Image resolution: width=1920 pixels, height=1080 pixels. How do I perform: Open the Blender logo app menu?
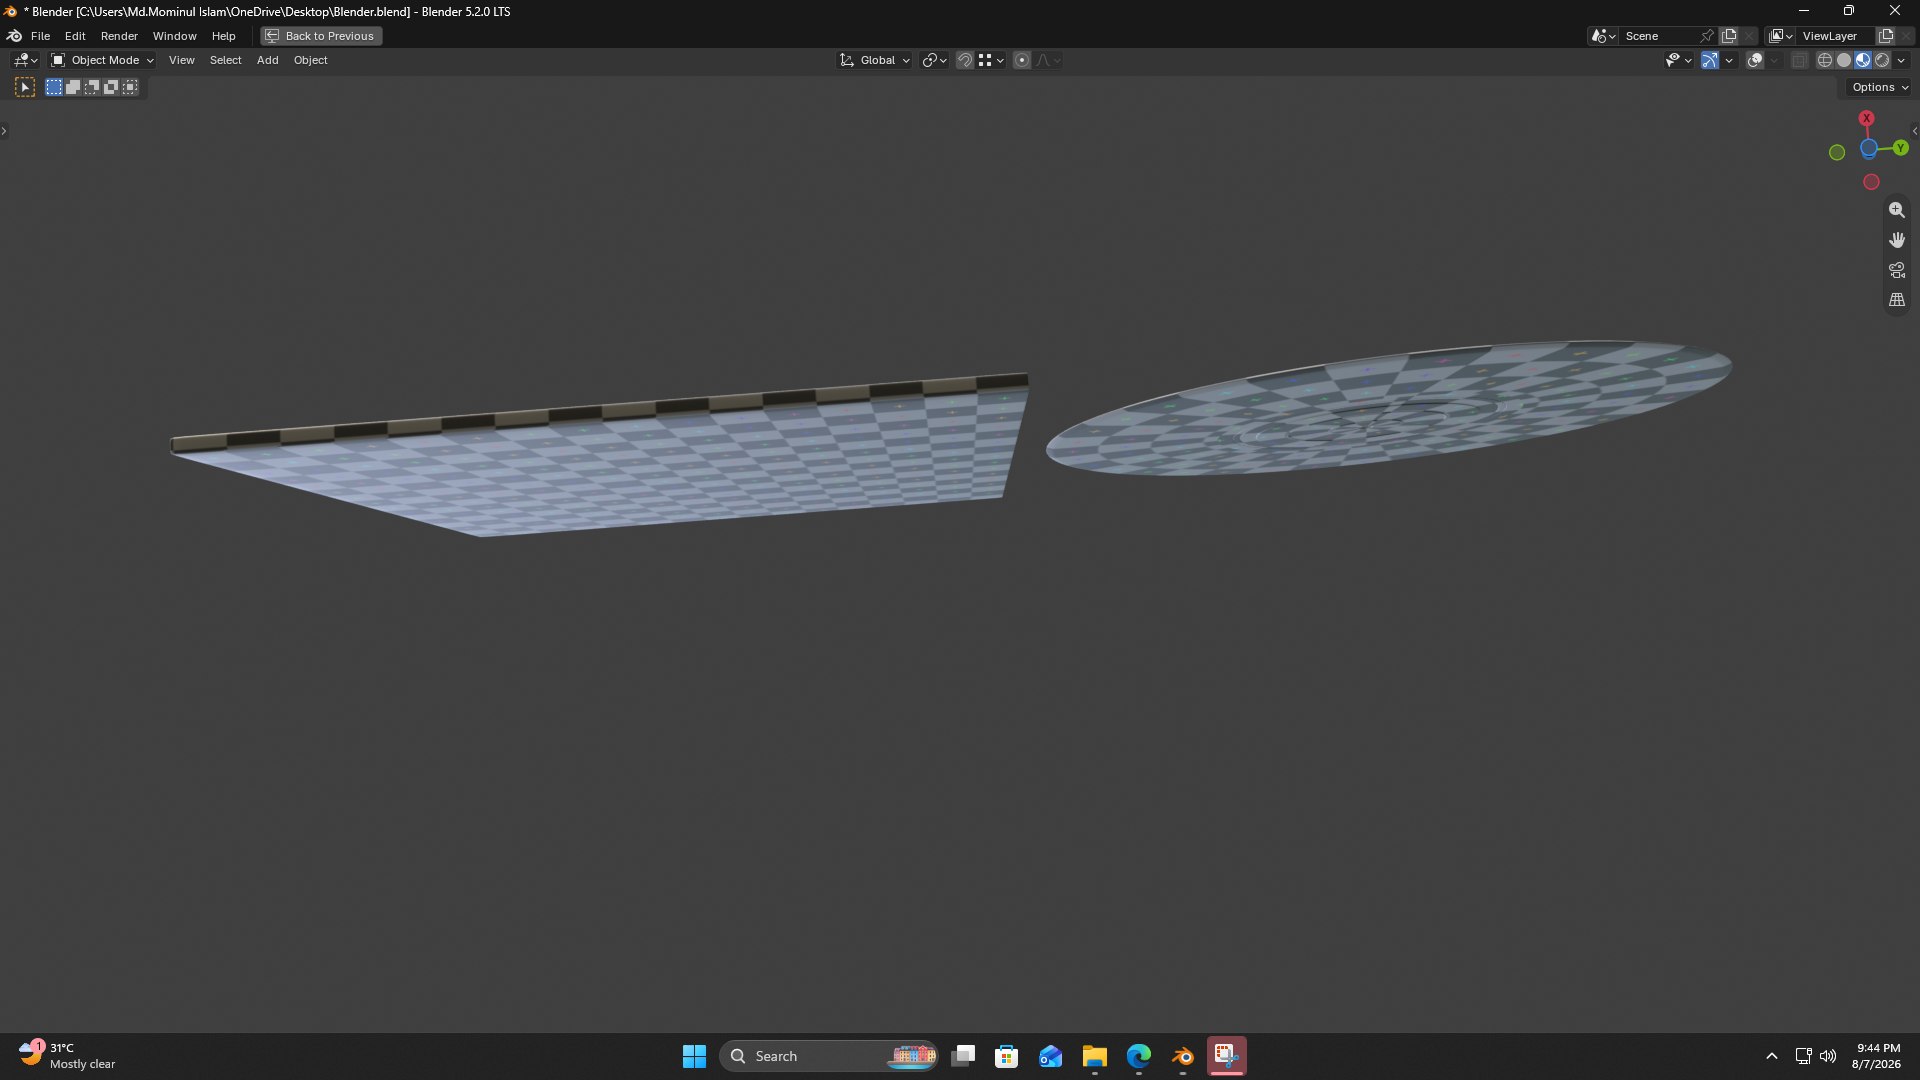click(x=14, y=36)
